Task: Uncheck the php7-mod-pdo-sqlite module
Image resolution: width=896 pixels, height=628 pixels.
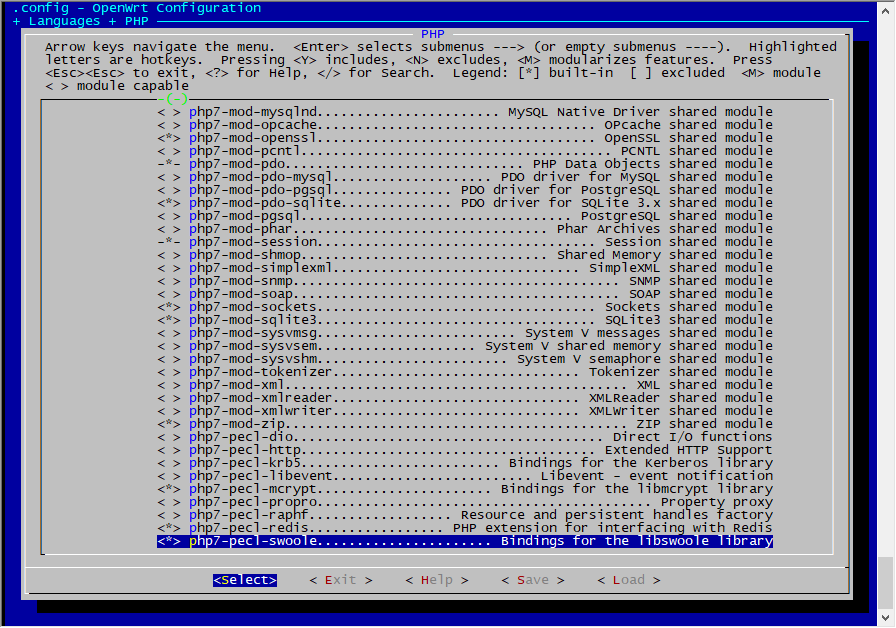Action: [x=169, y=203]
